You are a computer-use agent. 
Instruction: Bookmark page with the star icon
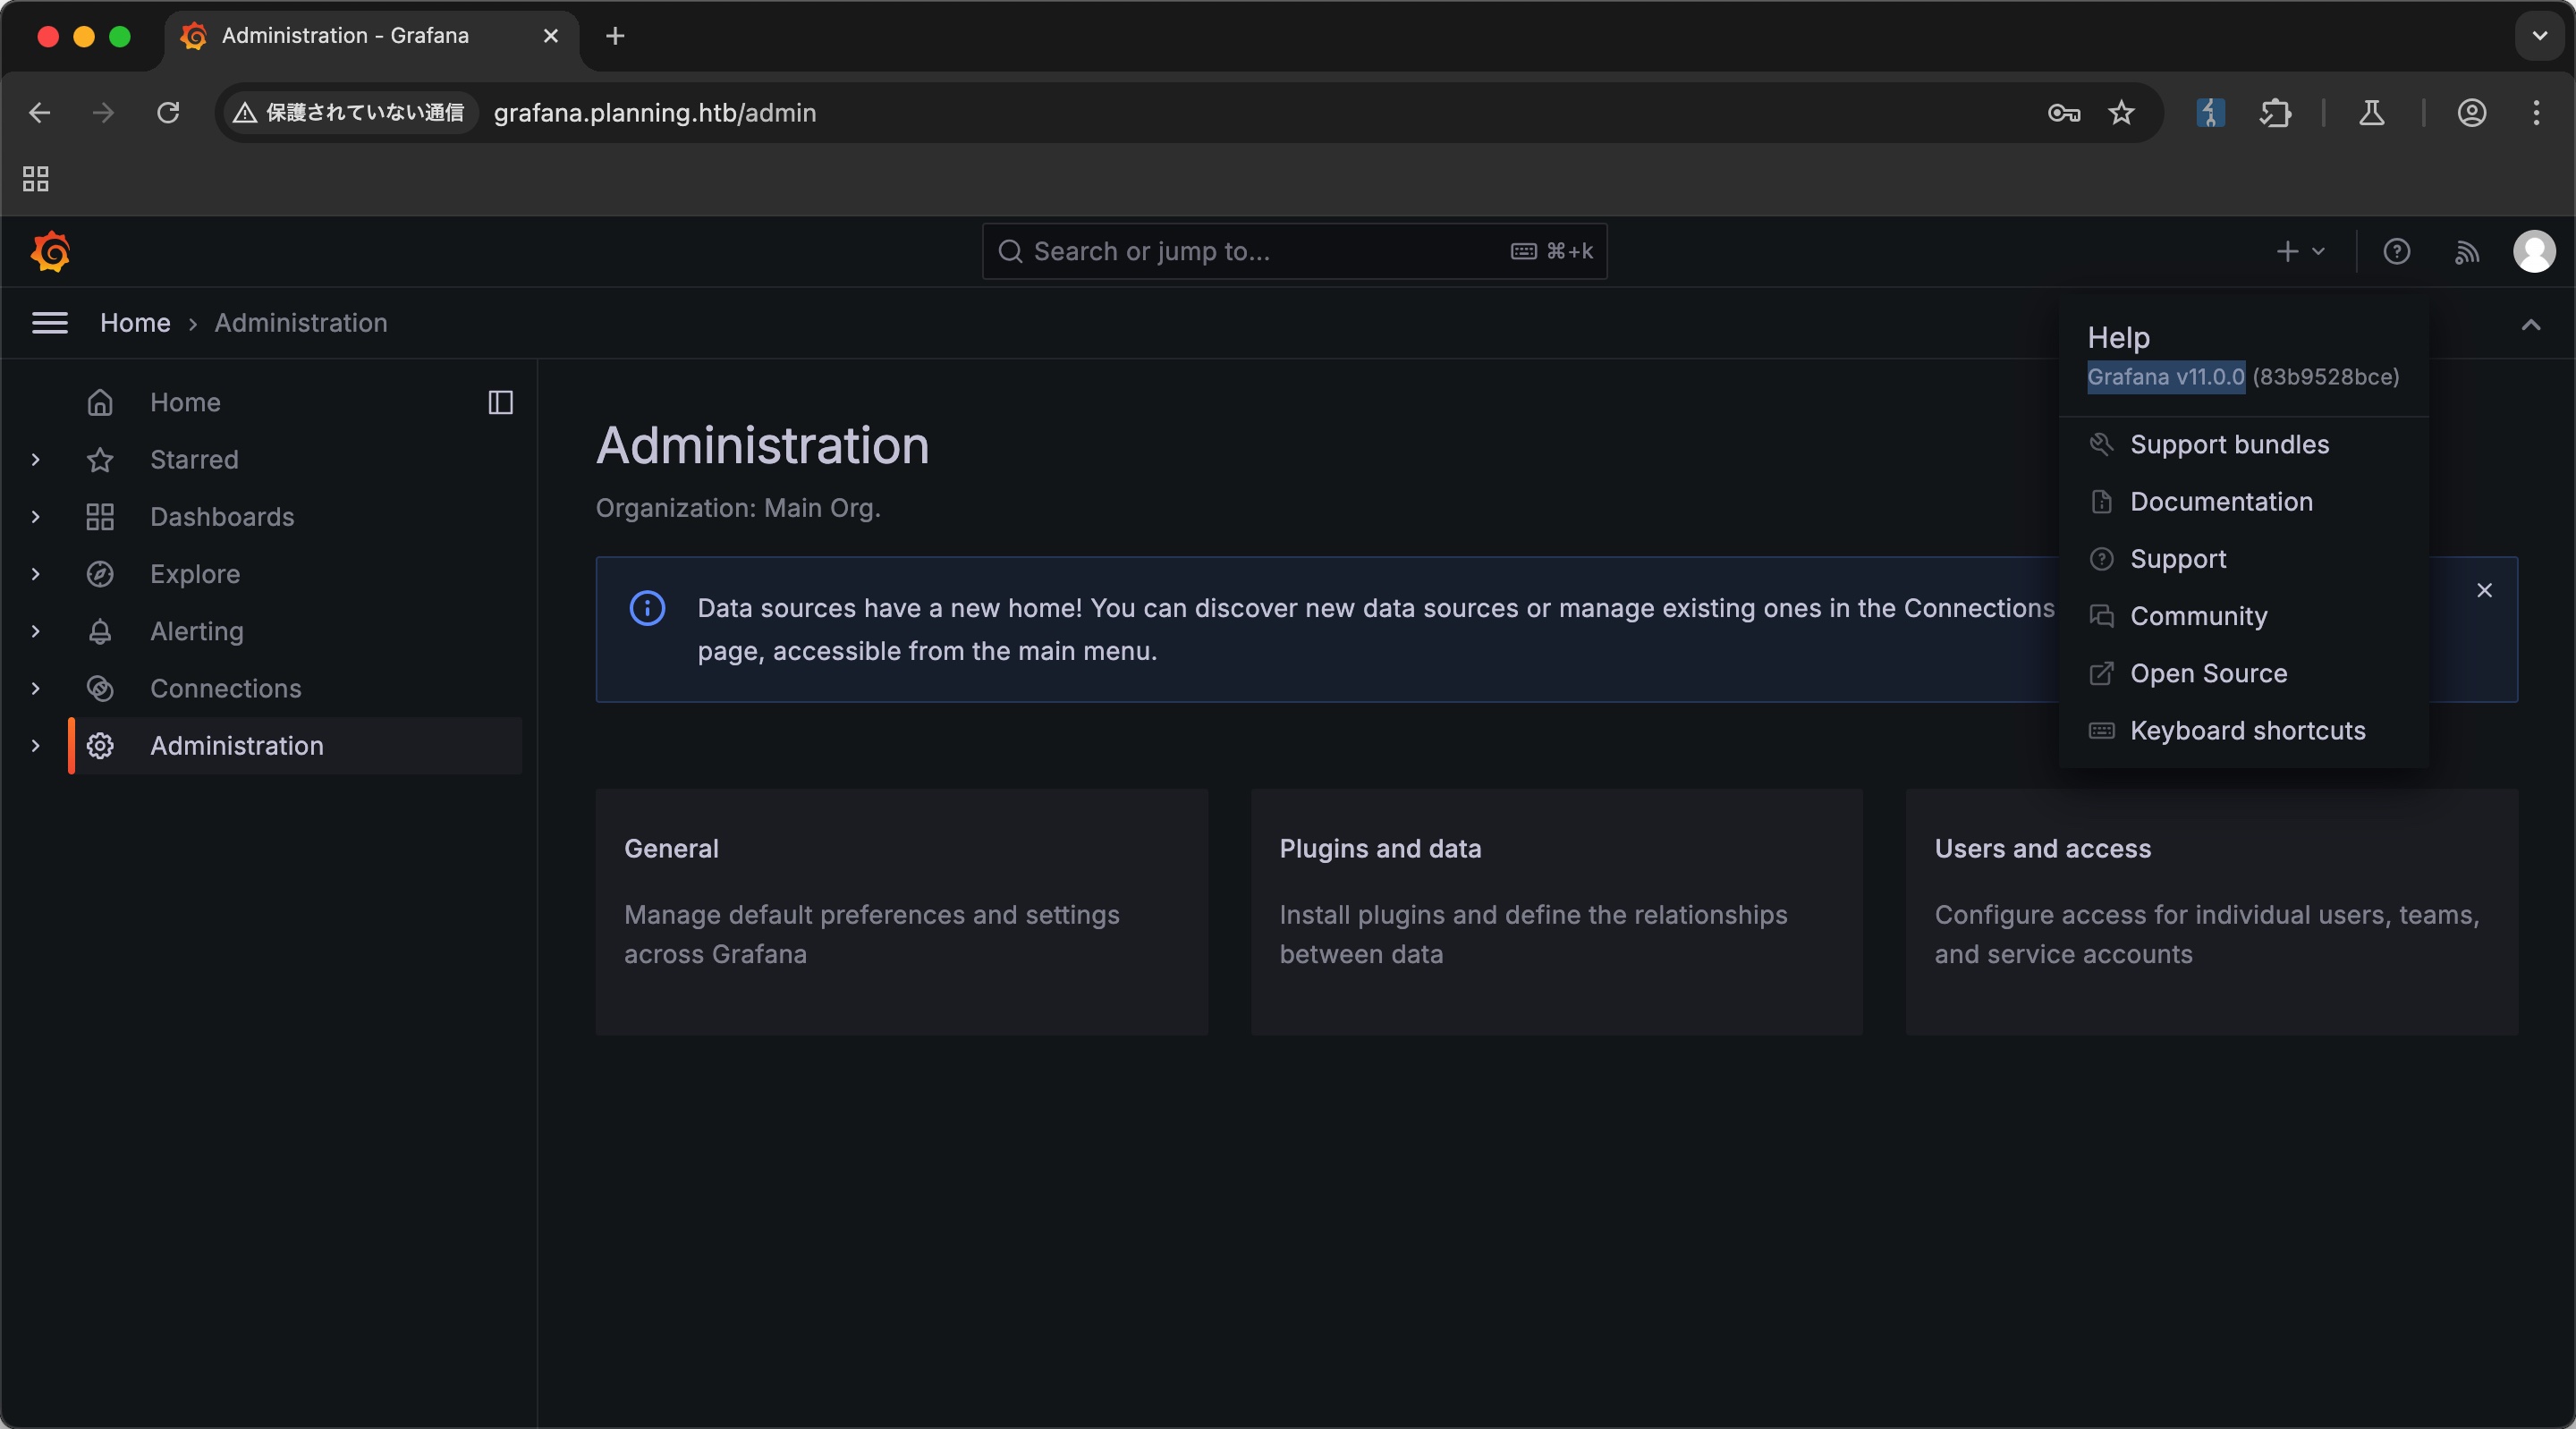2121,113
